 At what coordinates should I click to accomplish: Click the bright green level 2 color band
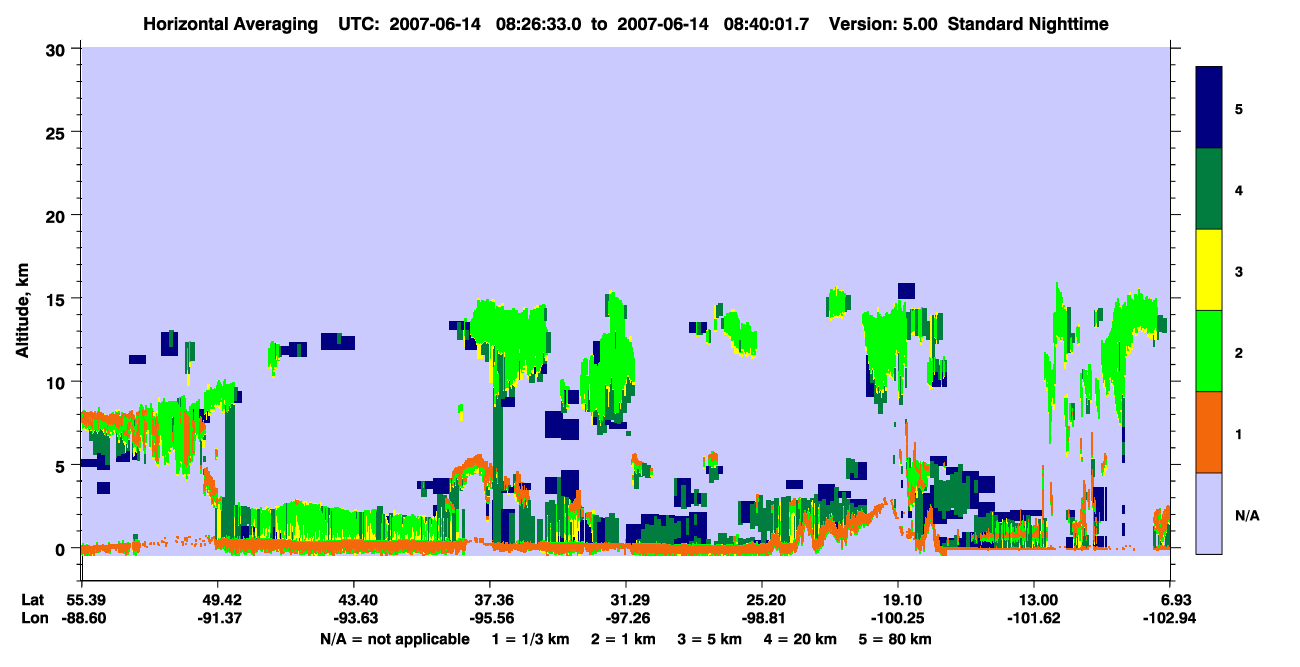click(x=1209, y=351)
